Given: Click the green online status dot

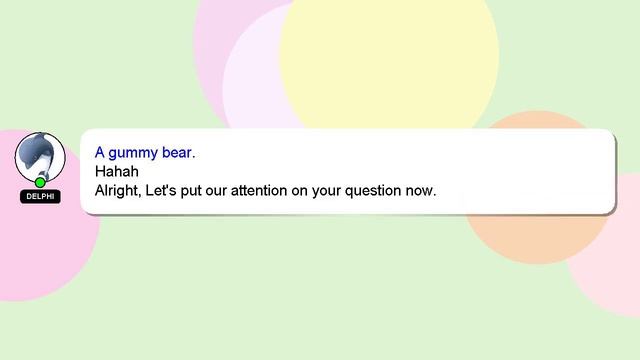Looking at the screenshot, I should coord(40,182).
